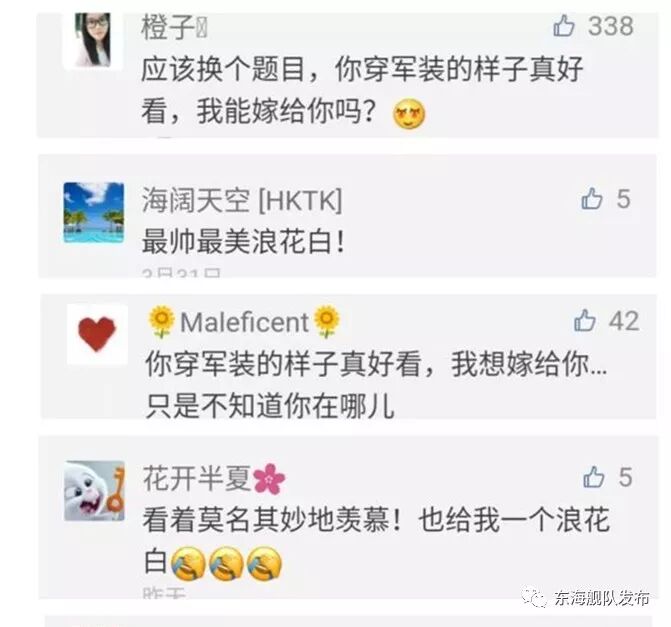
Task: Open 花开半夏's white rabbit avatar
Action: click(94, 491)
